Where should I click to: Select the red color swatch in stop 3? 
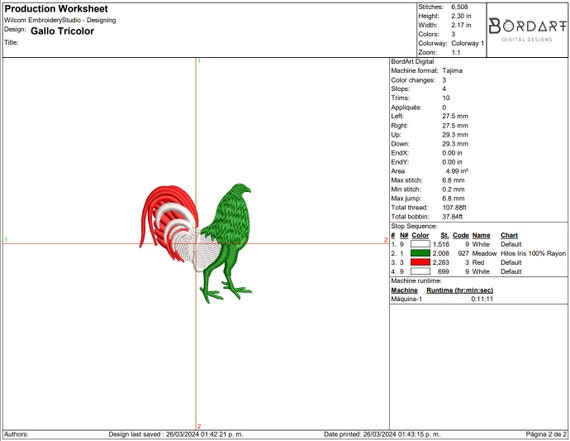coord(420,262)
